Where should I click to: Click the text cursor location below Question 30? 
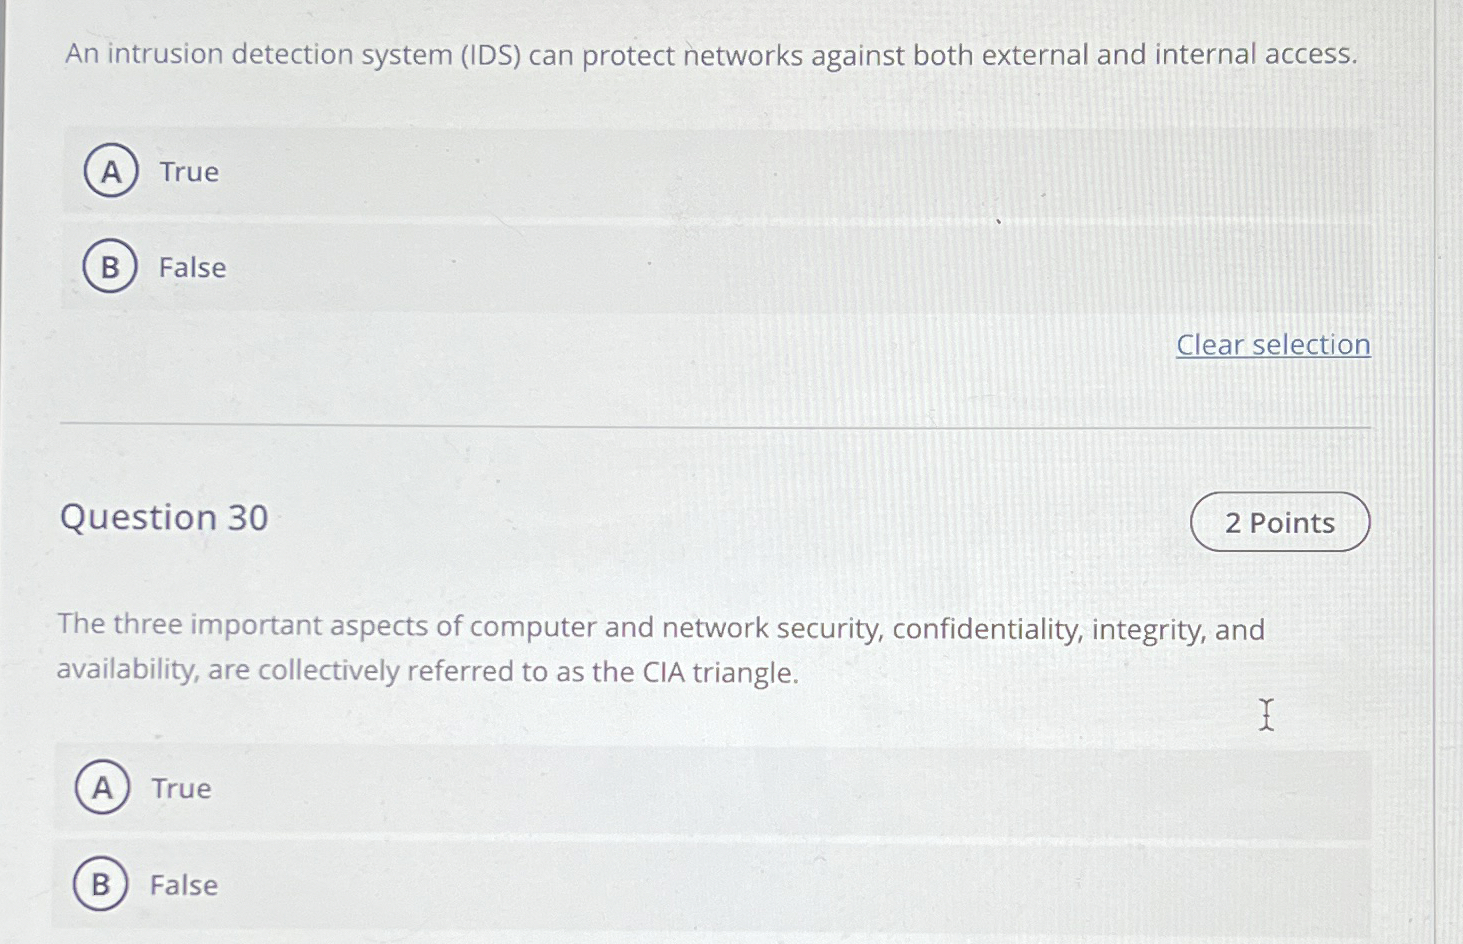click(1266, 716)
